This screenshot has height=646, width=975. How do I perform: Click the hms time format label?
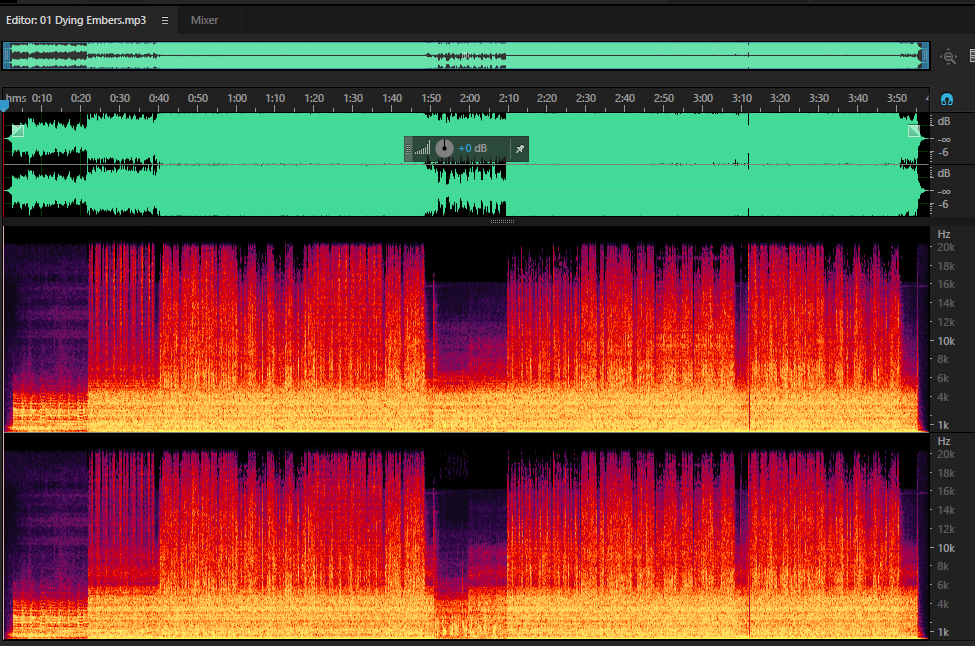[17, 98]
